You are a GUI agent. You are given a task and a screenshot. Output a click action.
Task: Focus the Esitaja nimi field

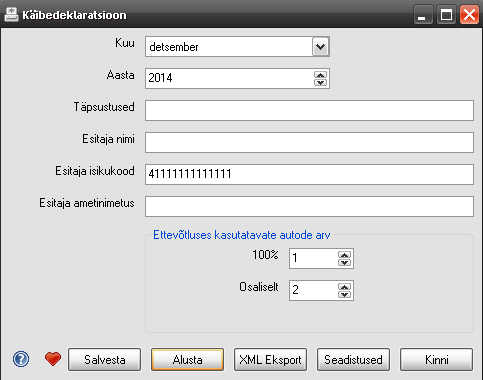[309, 142]
